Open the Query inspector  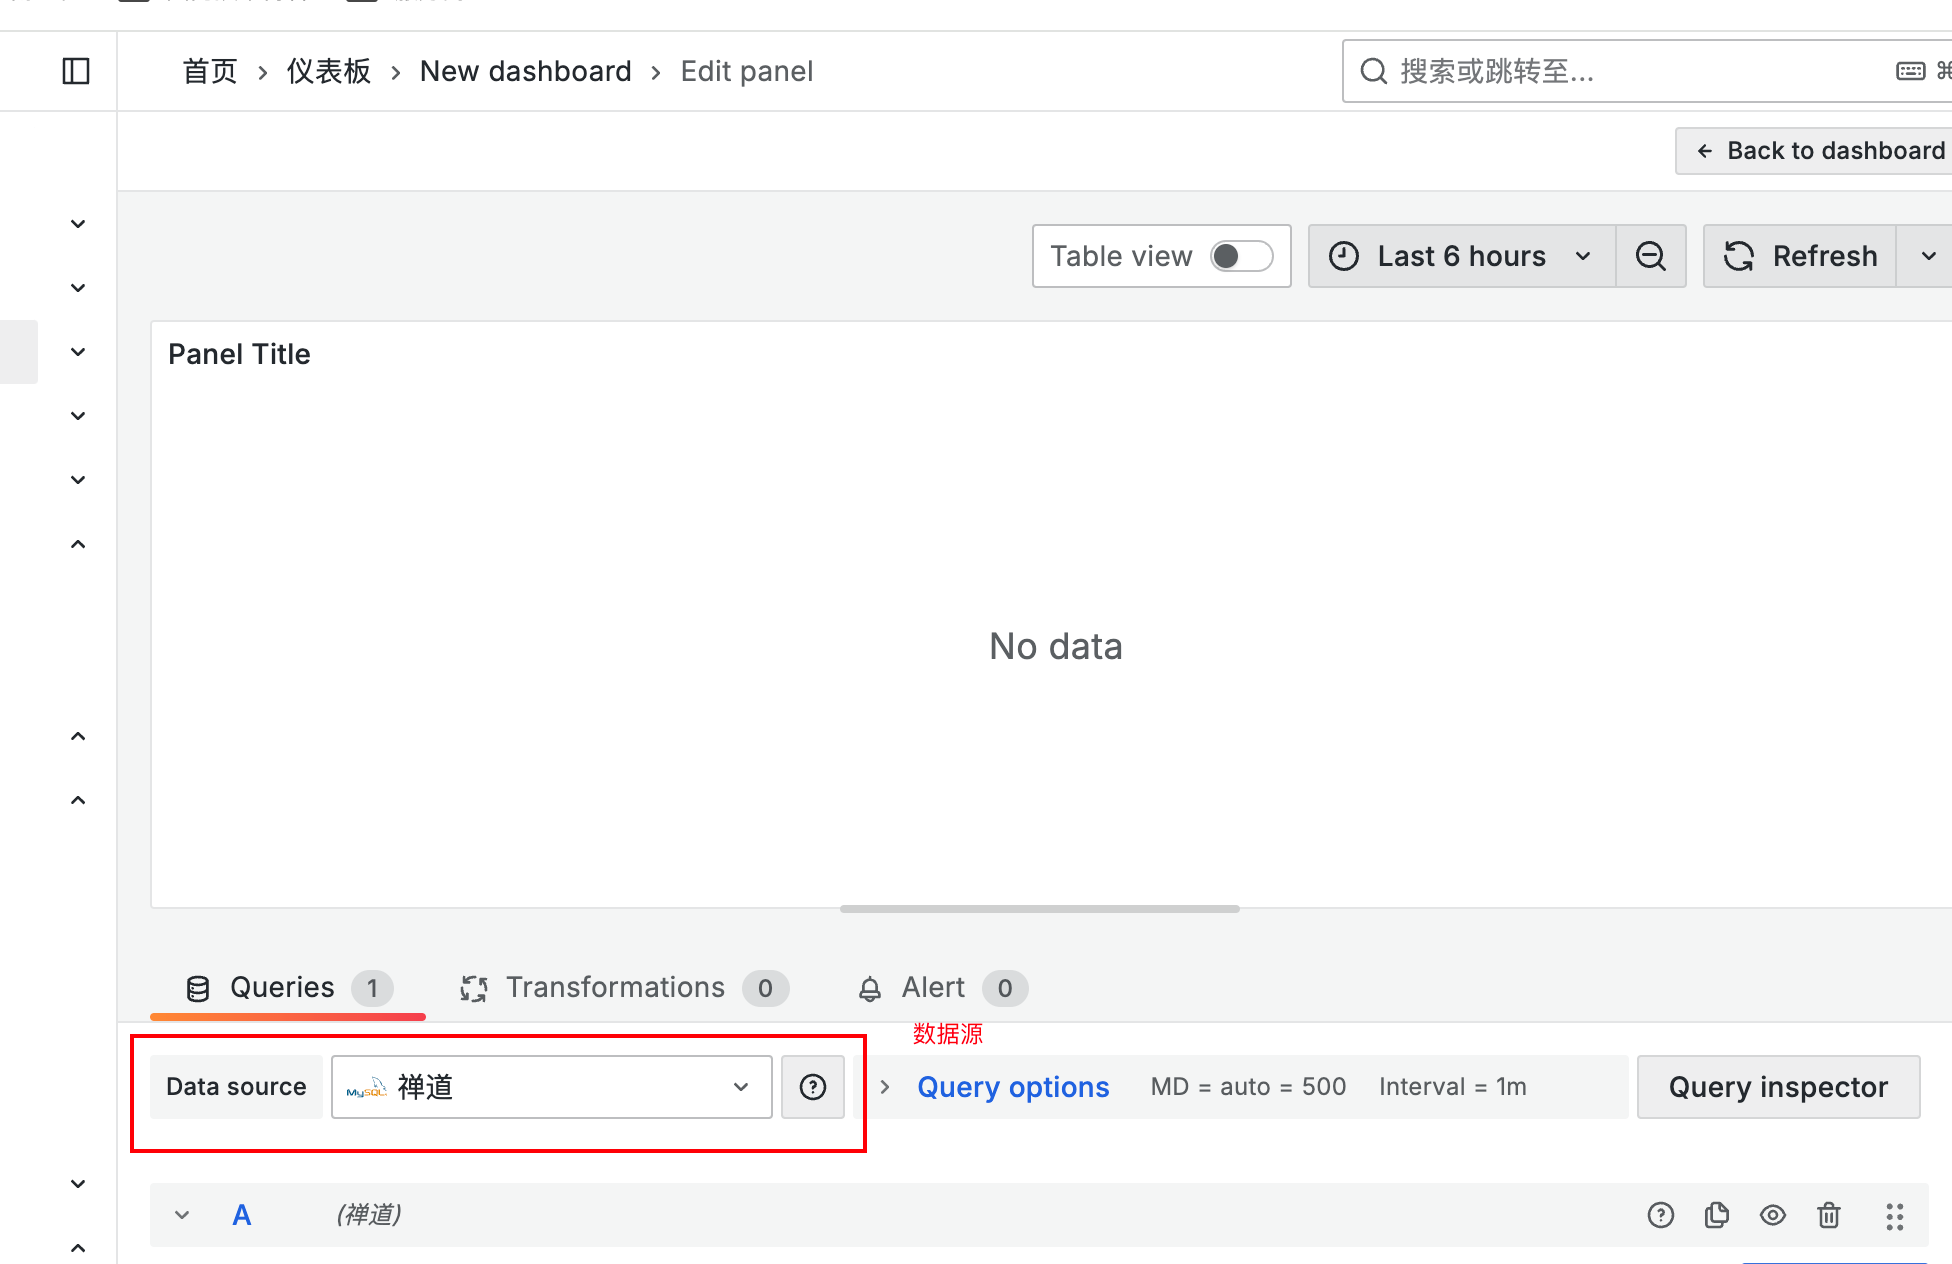pos(1778,1087)
